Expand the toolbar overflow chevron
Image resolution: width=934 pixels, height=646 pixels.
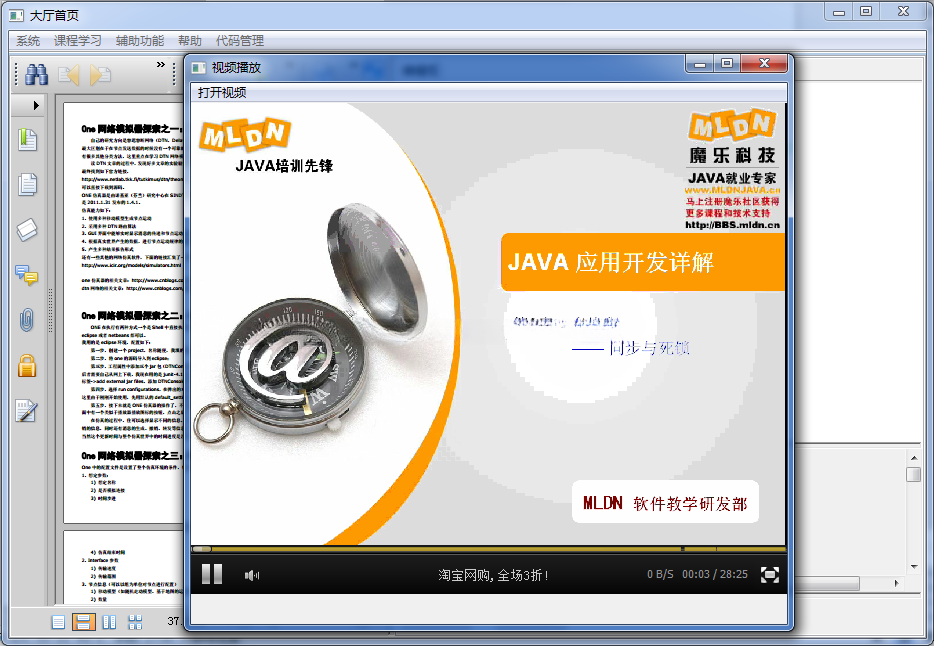(x=161, y=64)
